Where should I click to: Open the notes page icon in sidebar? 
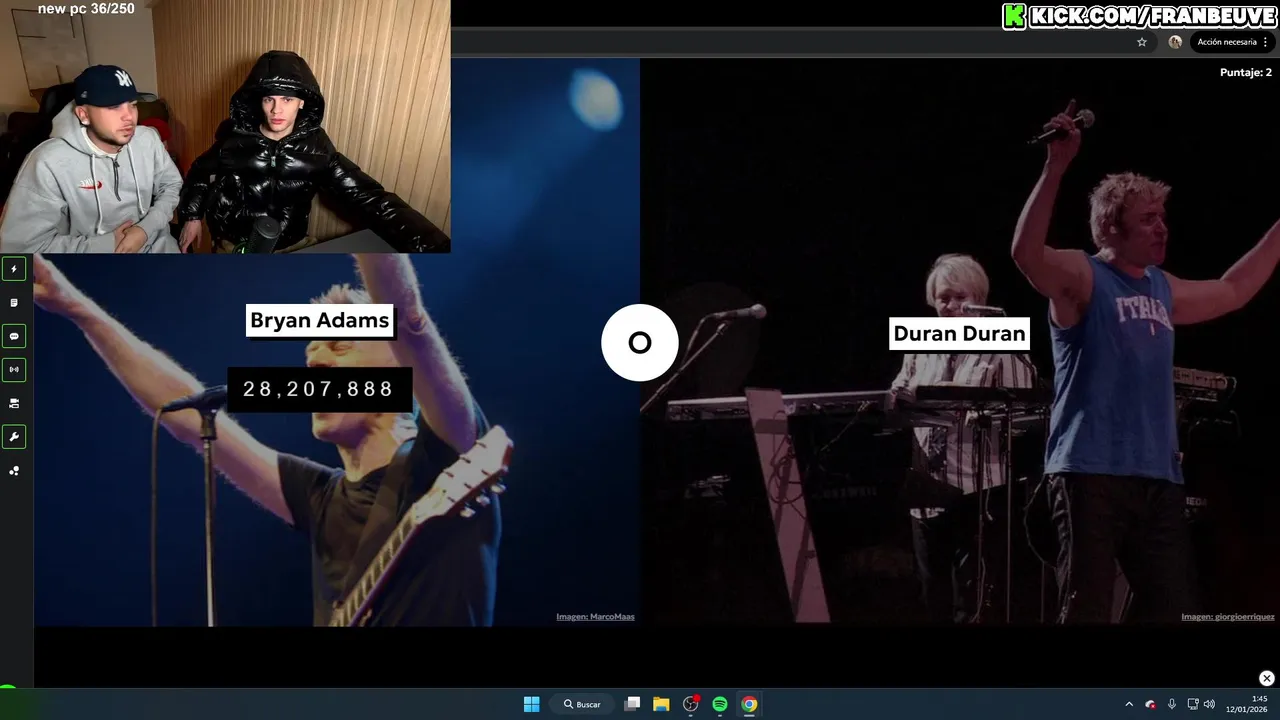tap(14, 302)
